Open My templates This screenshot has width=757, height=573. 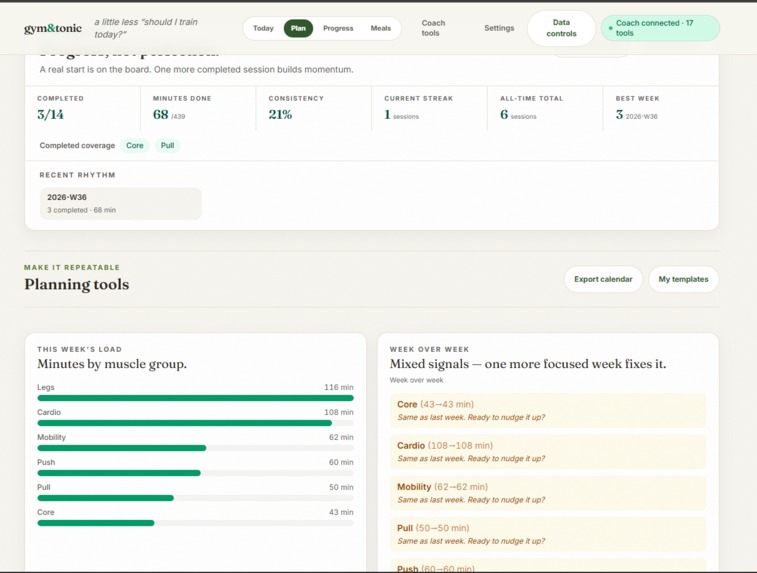[683, 279]
